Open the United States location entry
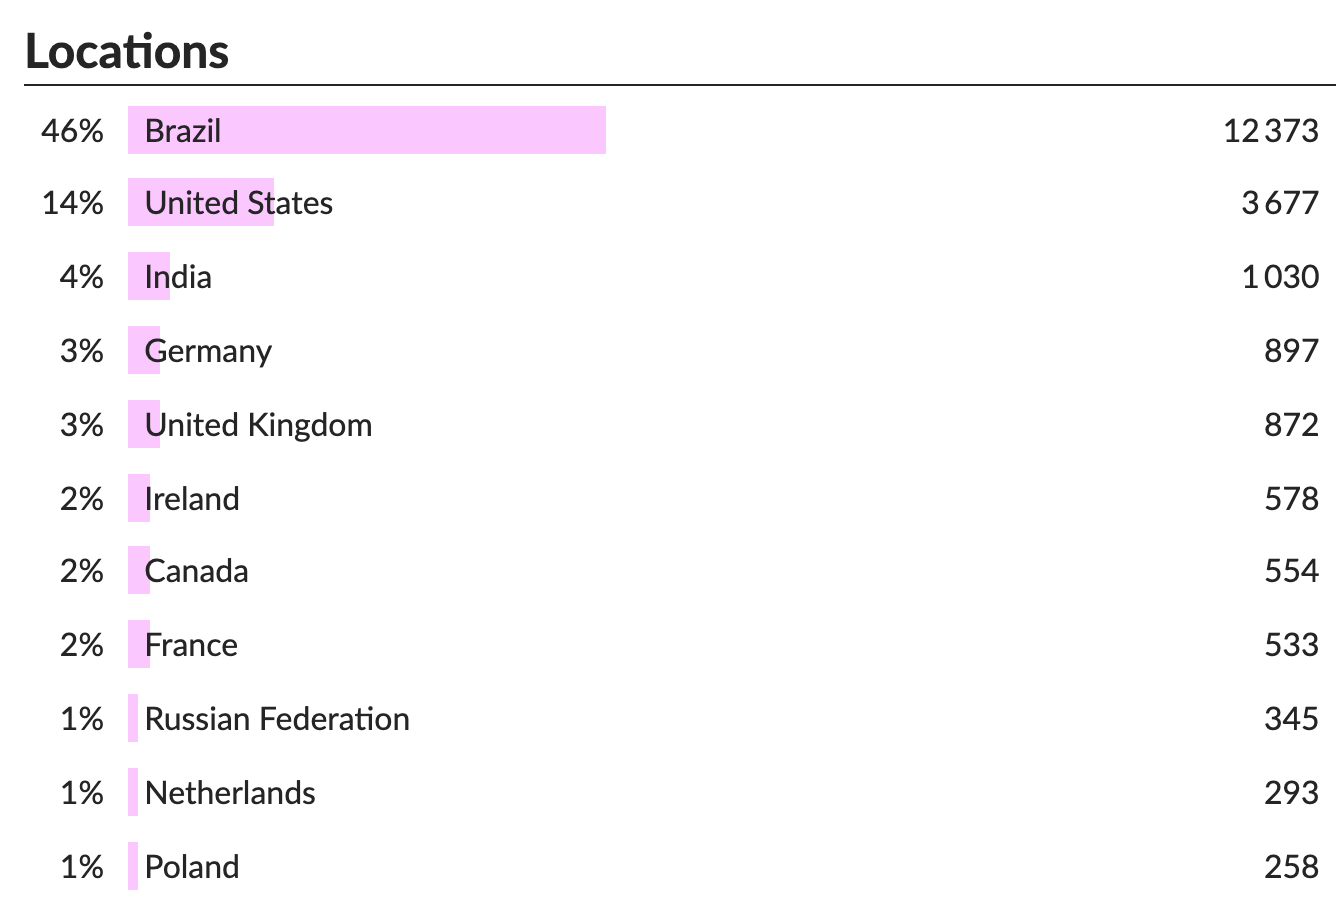The width and height of the screenshot is (1340, 910). (x=239, y=203)
